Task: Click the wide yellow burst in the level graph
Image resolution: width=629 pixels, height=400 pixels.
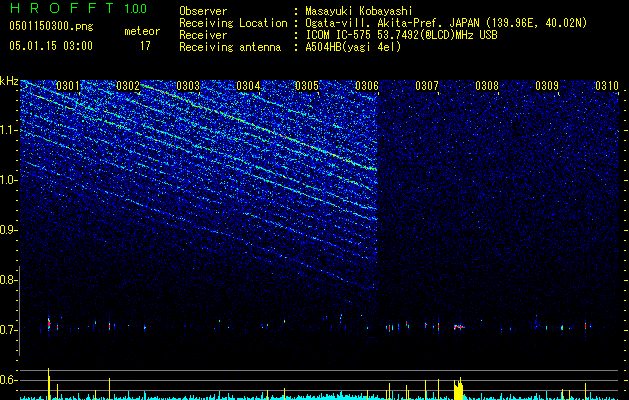Action: [x=458, y=389]
